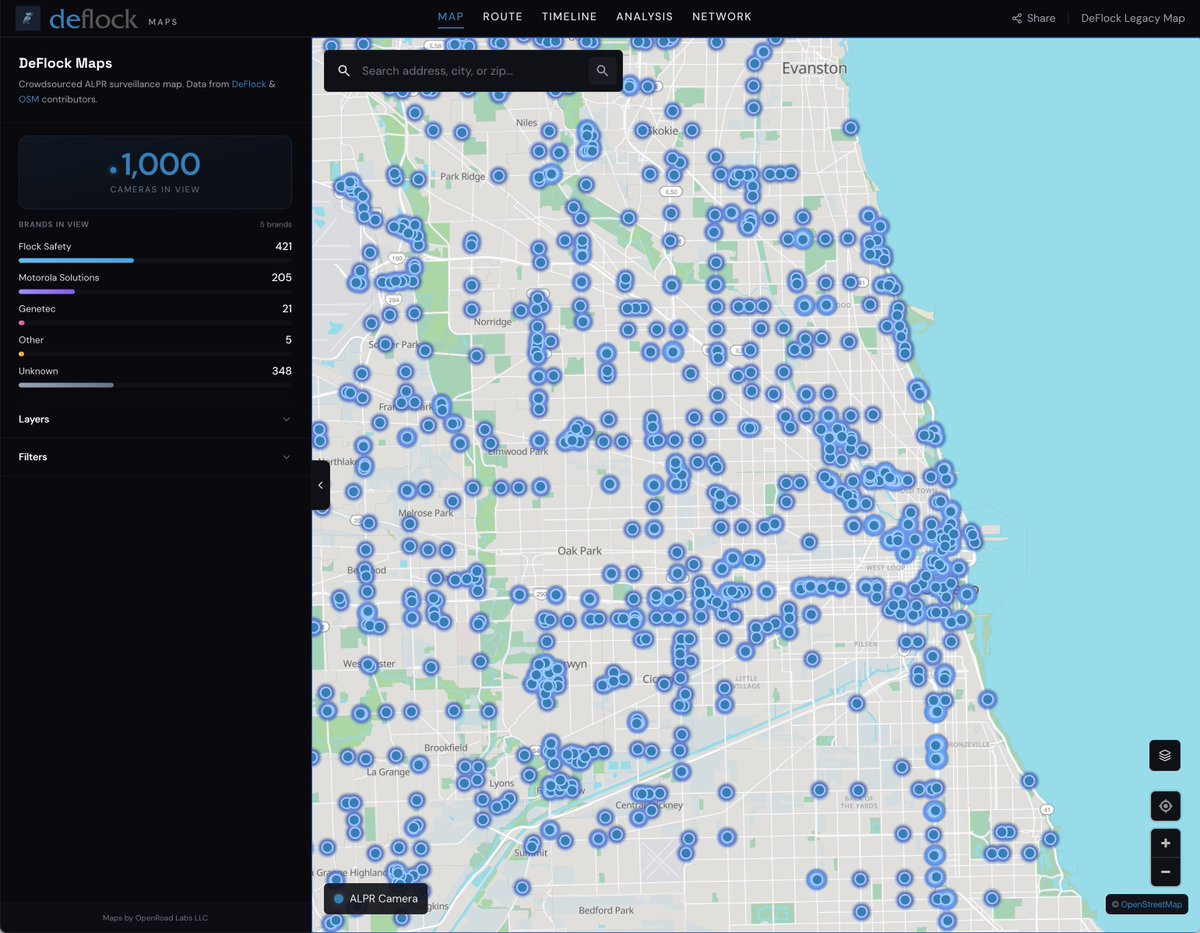Click the Flock Safety blue progress bar

coord(76,261)
